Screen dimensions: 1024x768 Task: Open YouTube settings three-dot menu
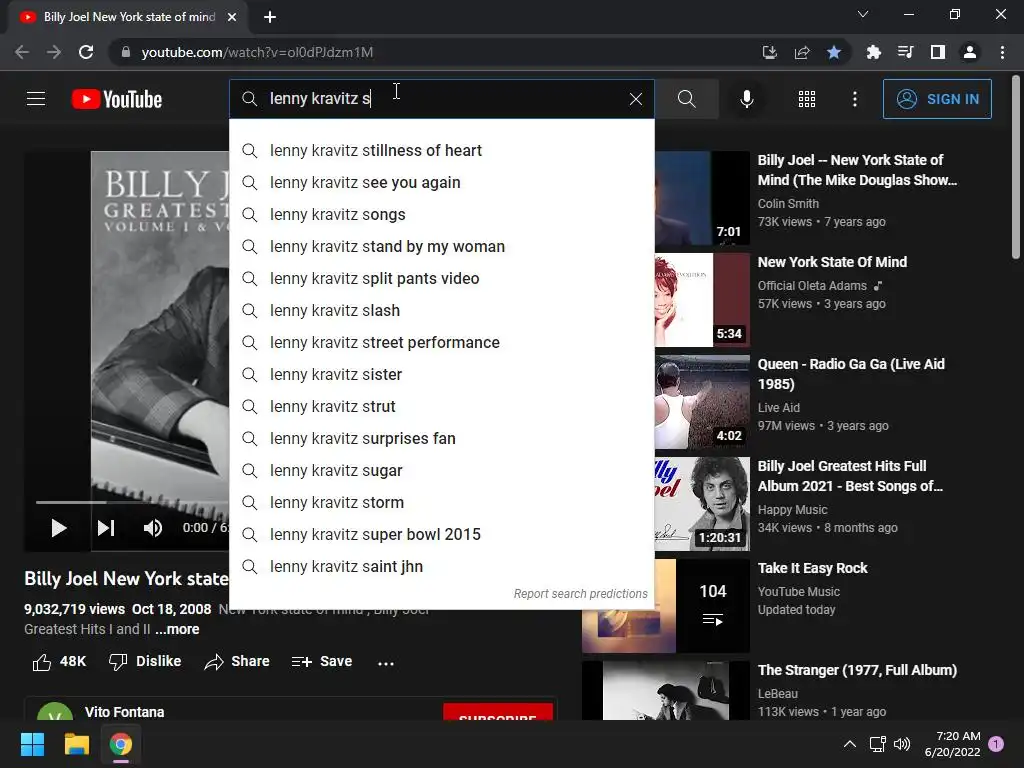tap(854, 99)
